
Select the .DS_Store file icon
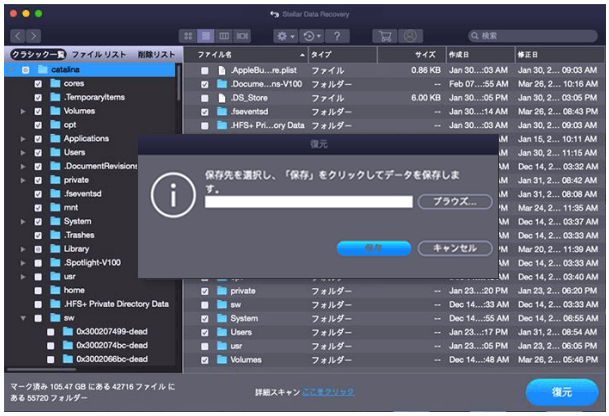pyautogui.click(x=222, y=98)
